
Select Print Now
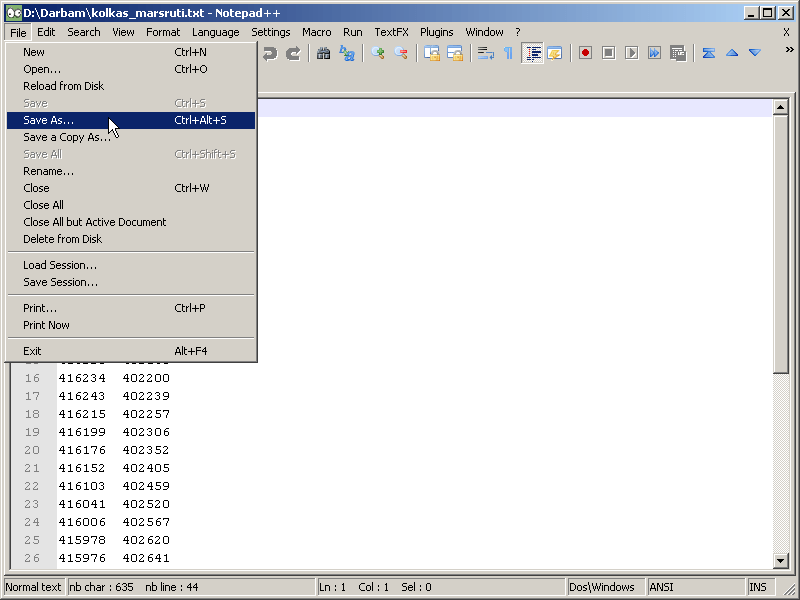(x=131, y=325)
